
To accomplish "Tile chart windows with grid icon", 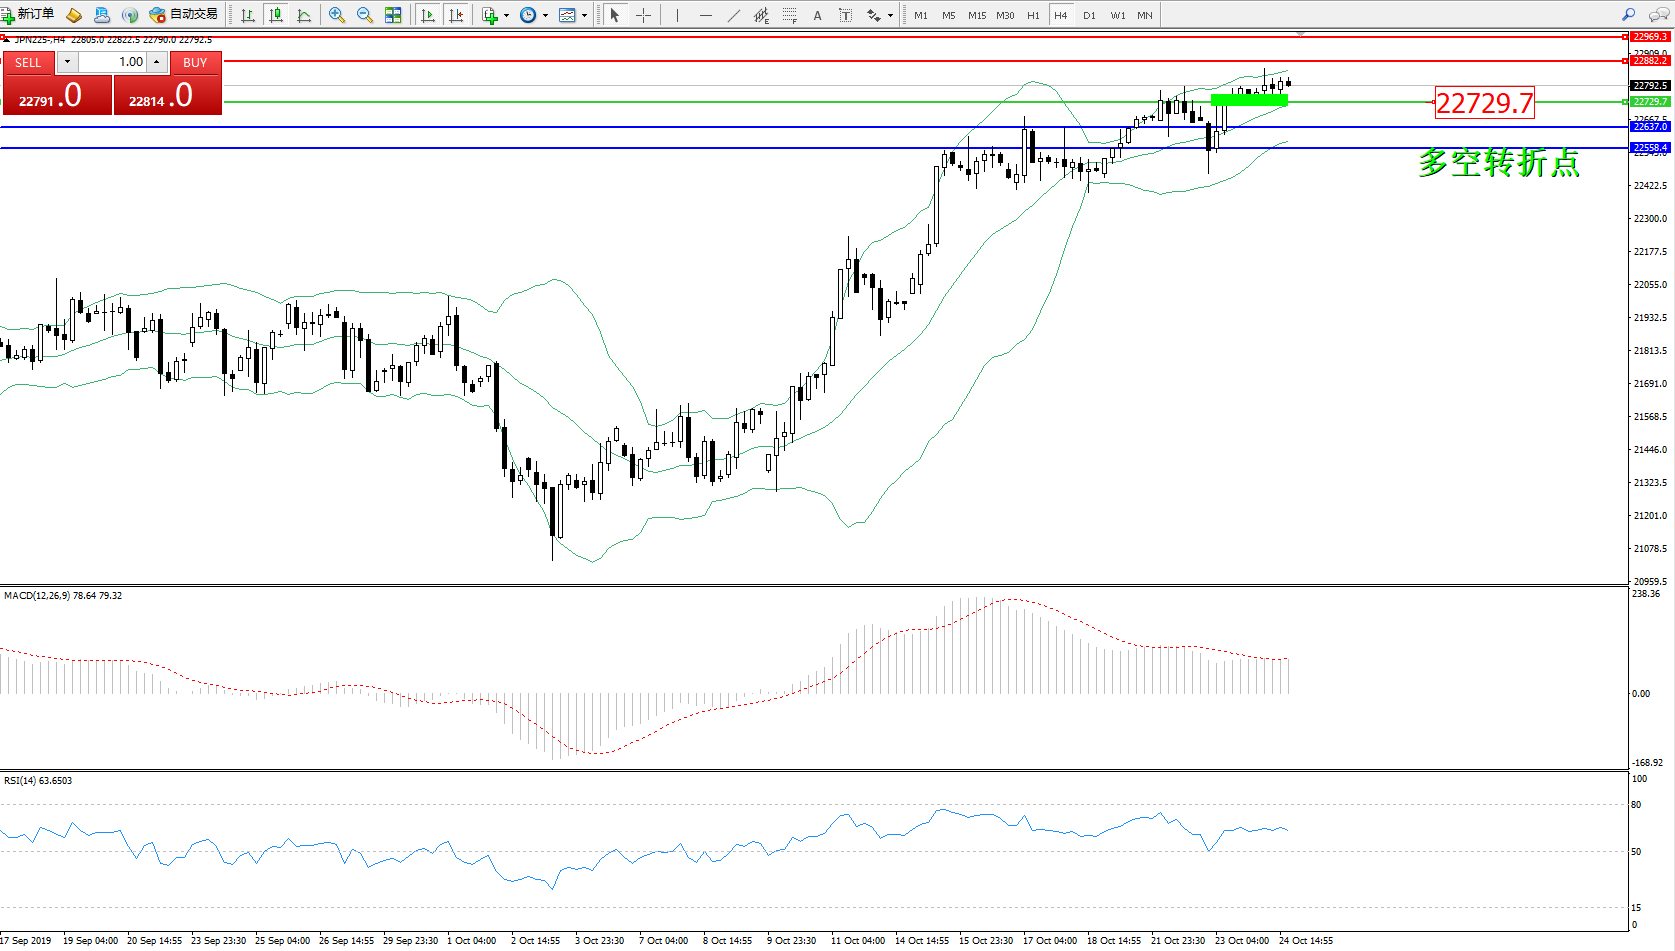I will (393, 15).
